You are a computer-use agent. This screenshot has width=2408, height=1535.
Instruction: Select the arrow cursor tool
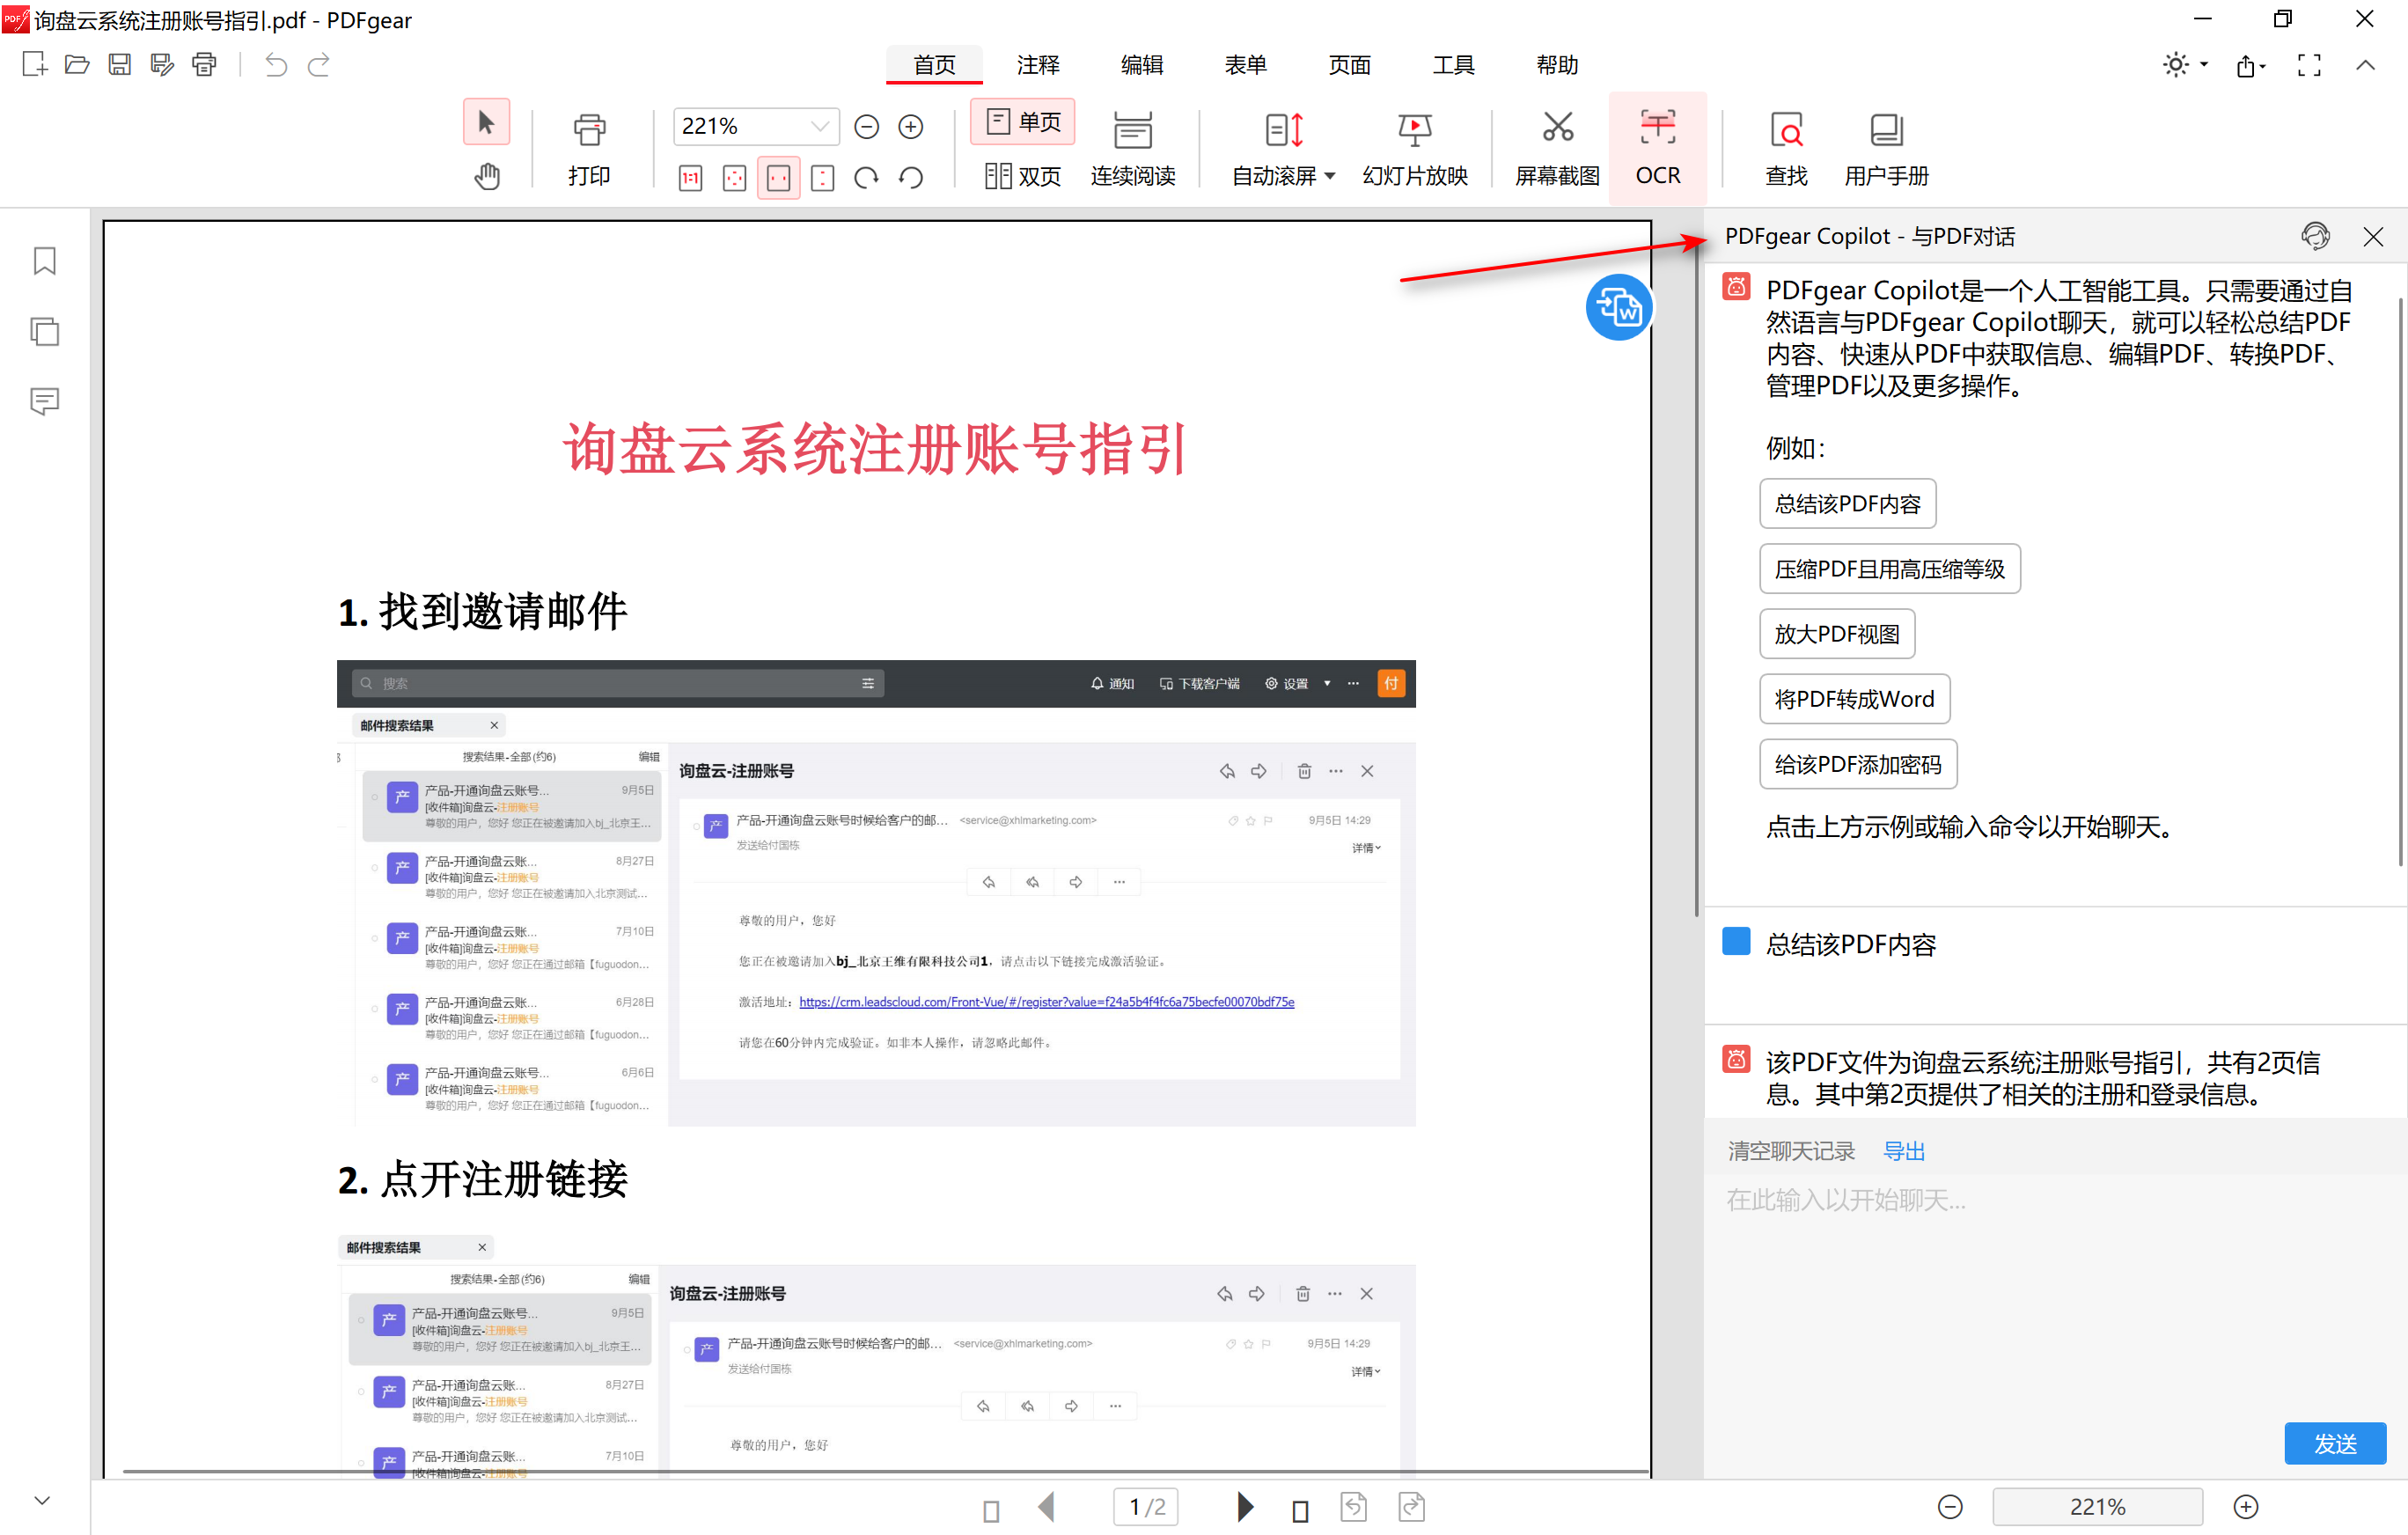point(487,123)
